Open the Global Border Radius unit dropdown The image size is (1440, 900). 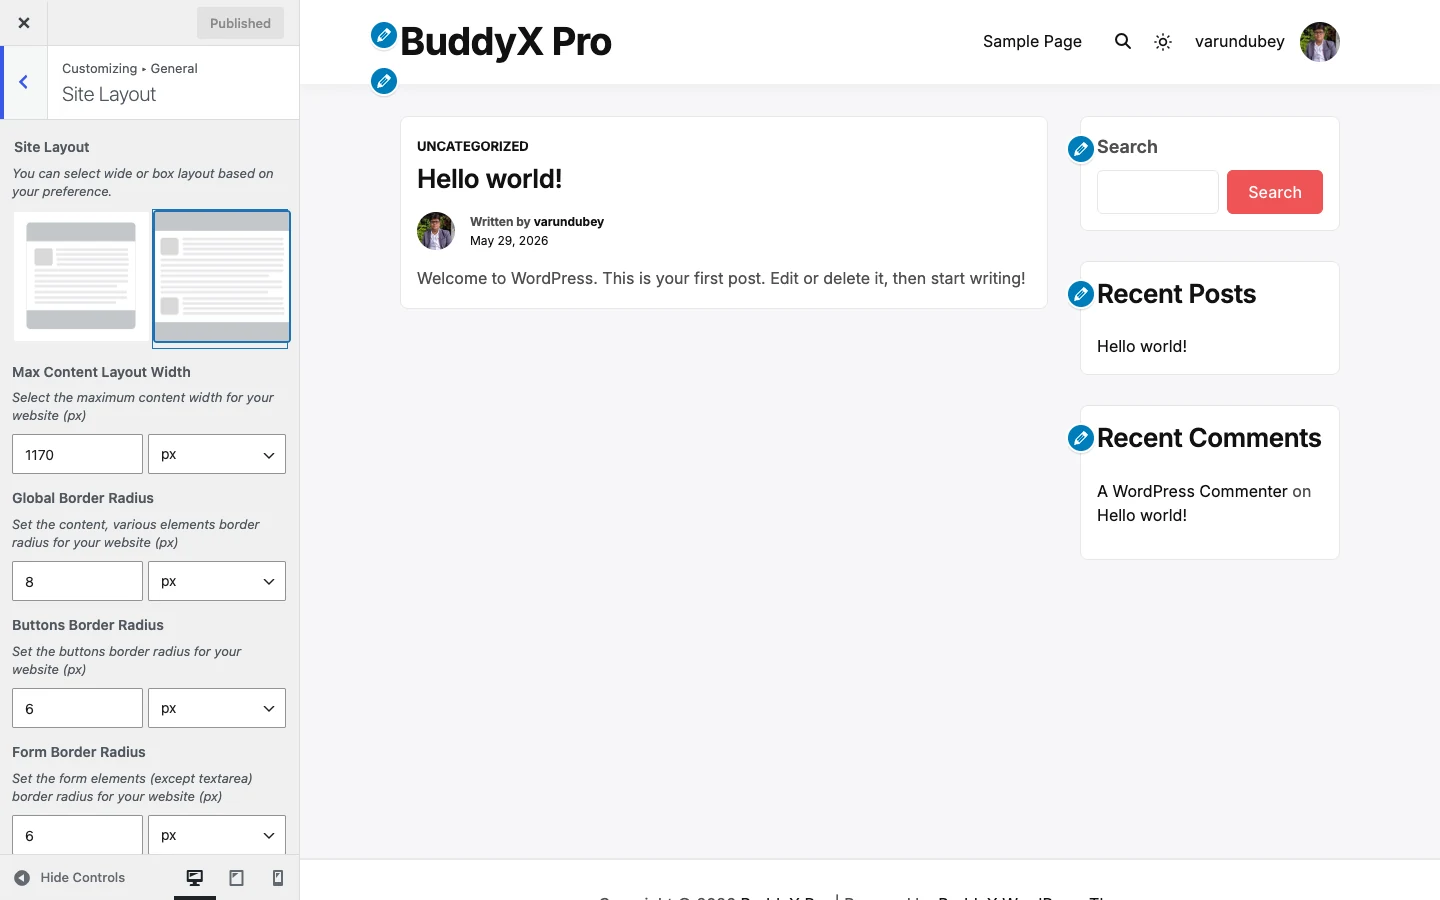217,581
